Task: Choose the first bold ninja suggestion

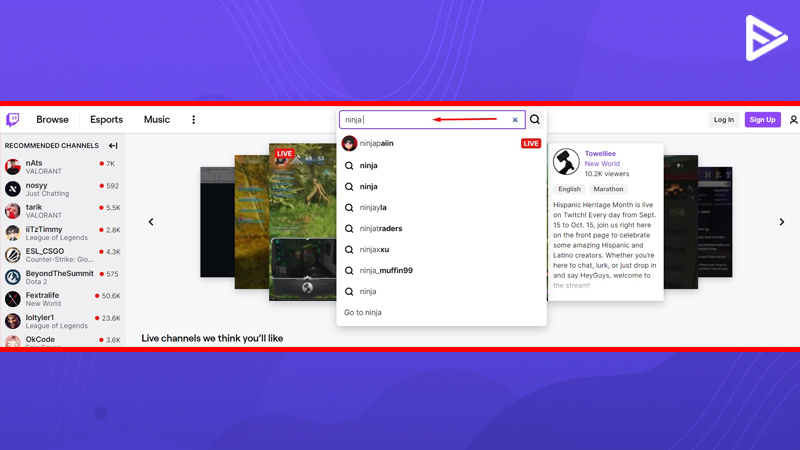Action: pyautogui.click(x=441, y=165)
